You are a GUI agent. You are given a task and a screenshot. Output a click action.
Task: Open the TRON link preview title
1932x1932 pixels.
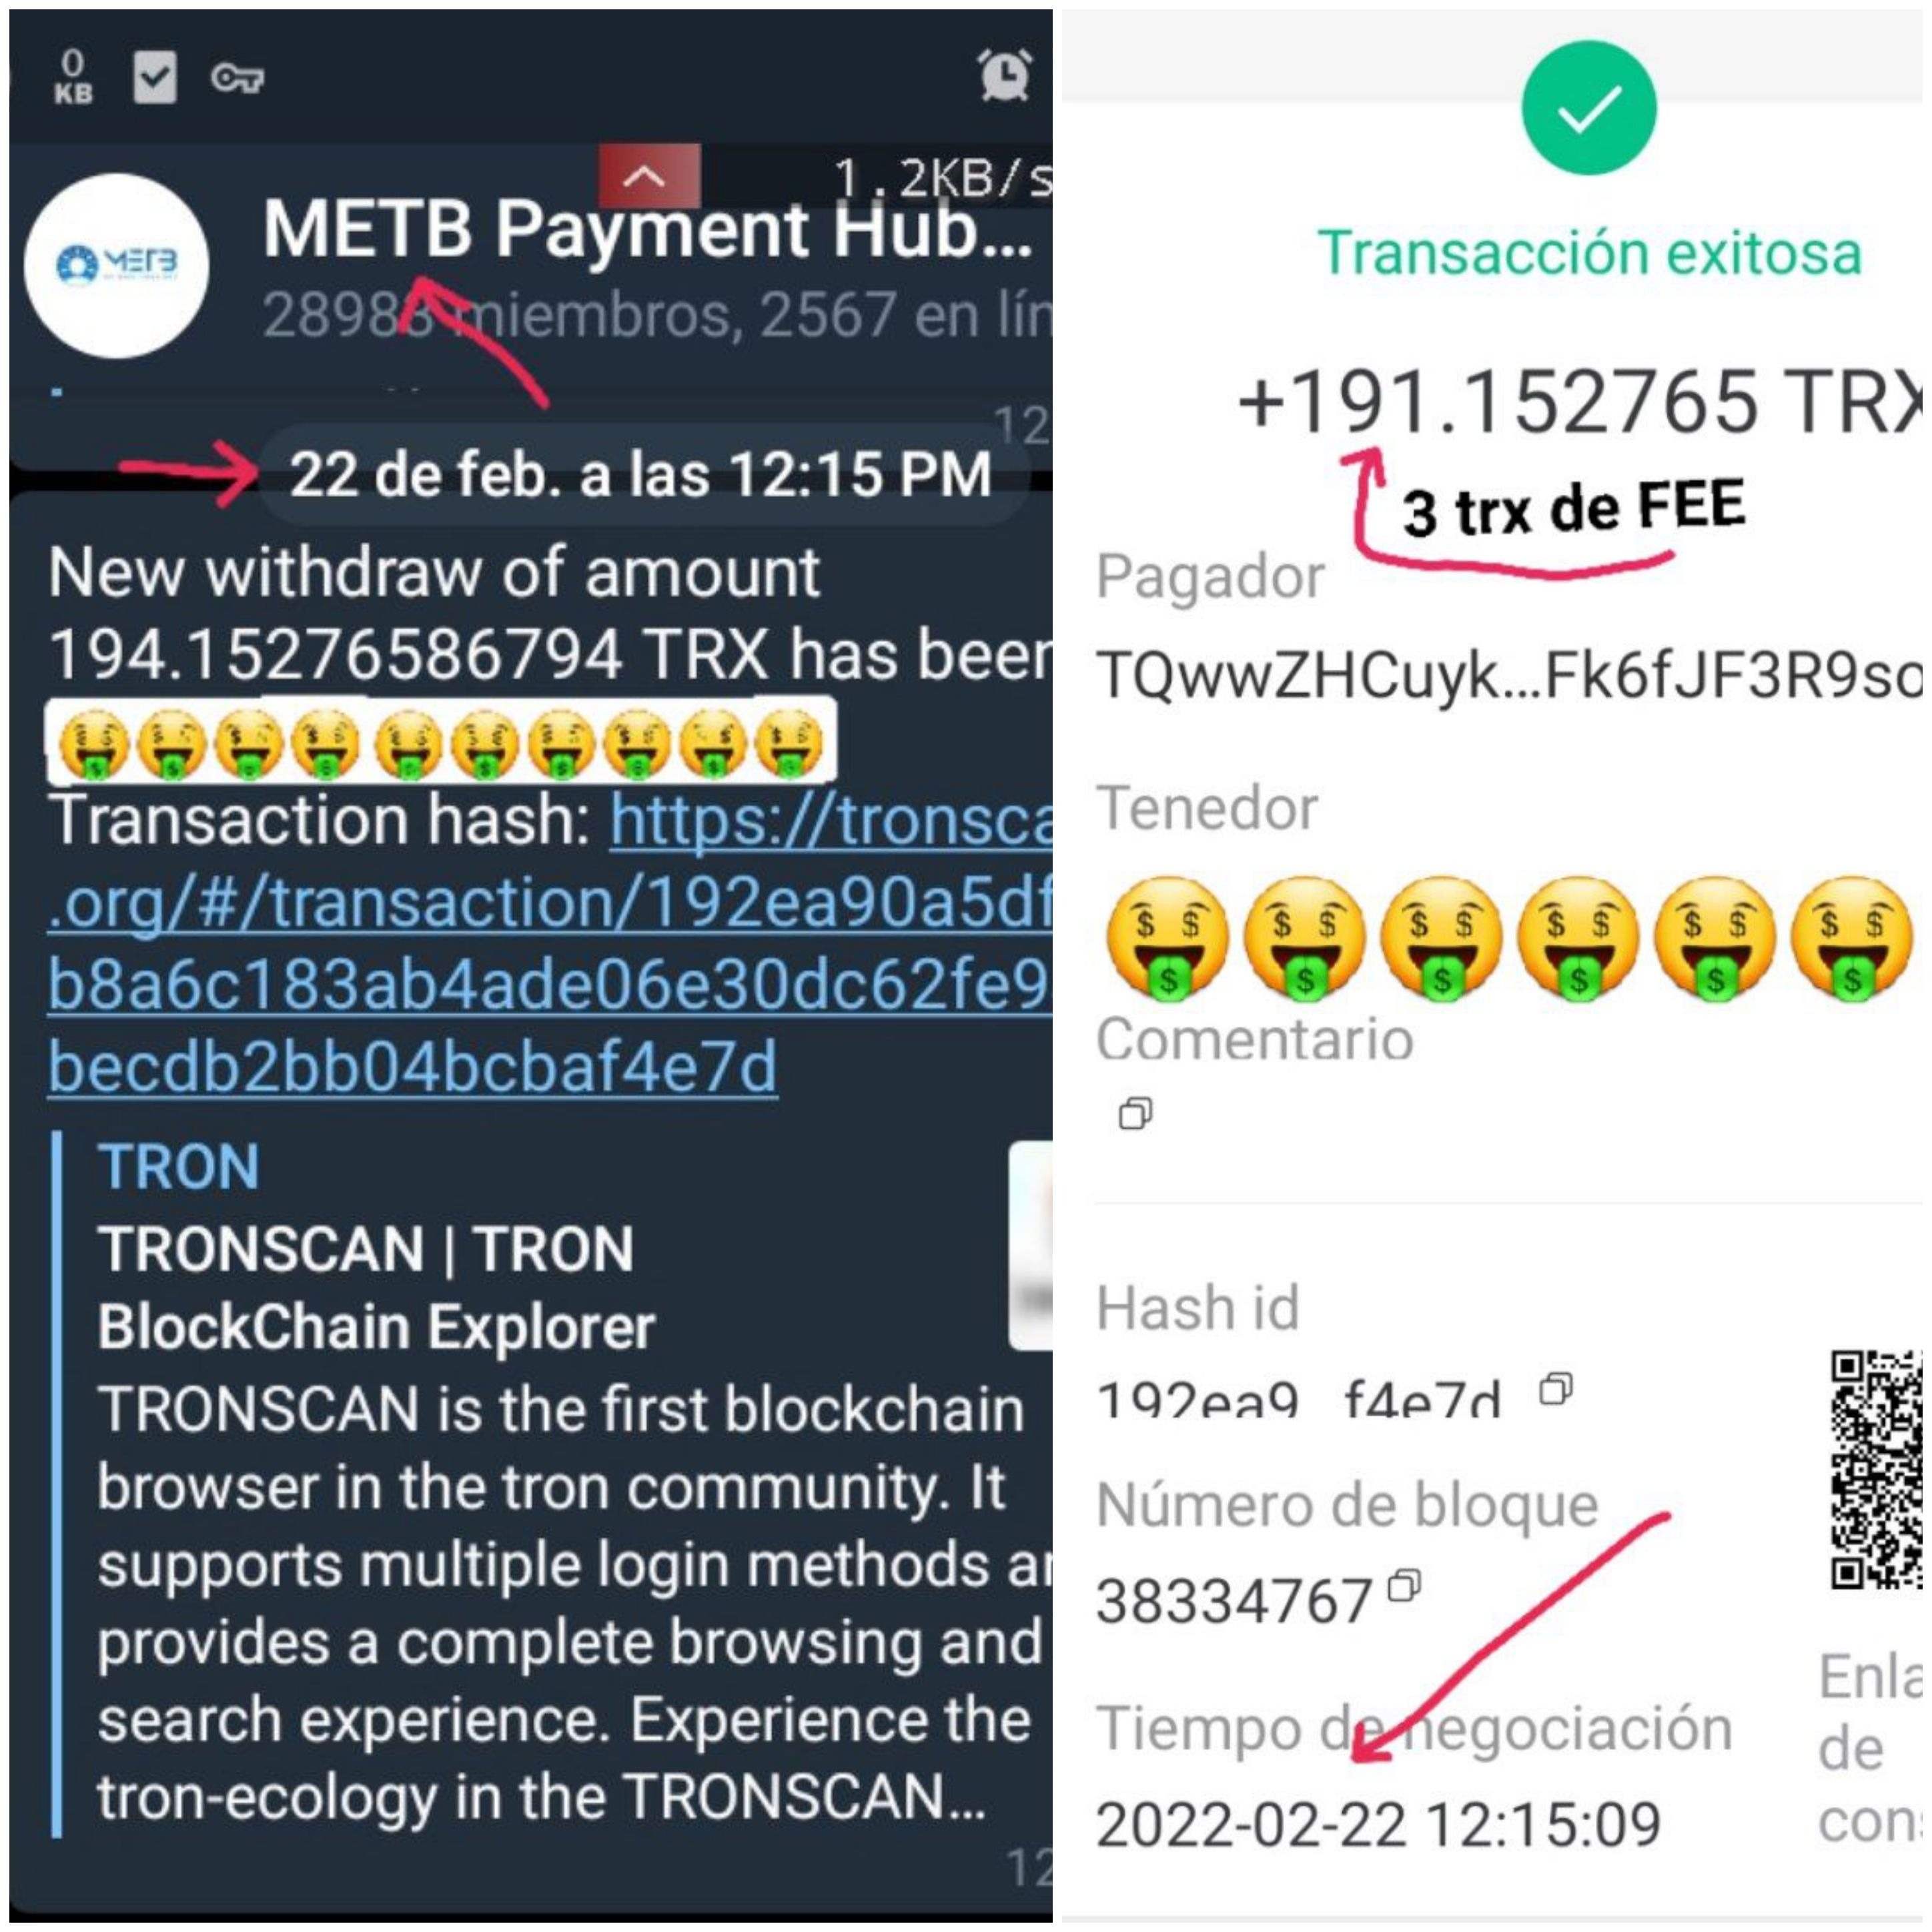(178, 1166)
